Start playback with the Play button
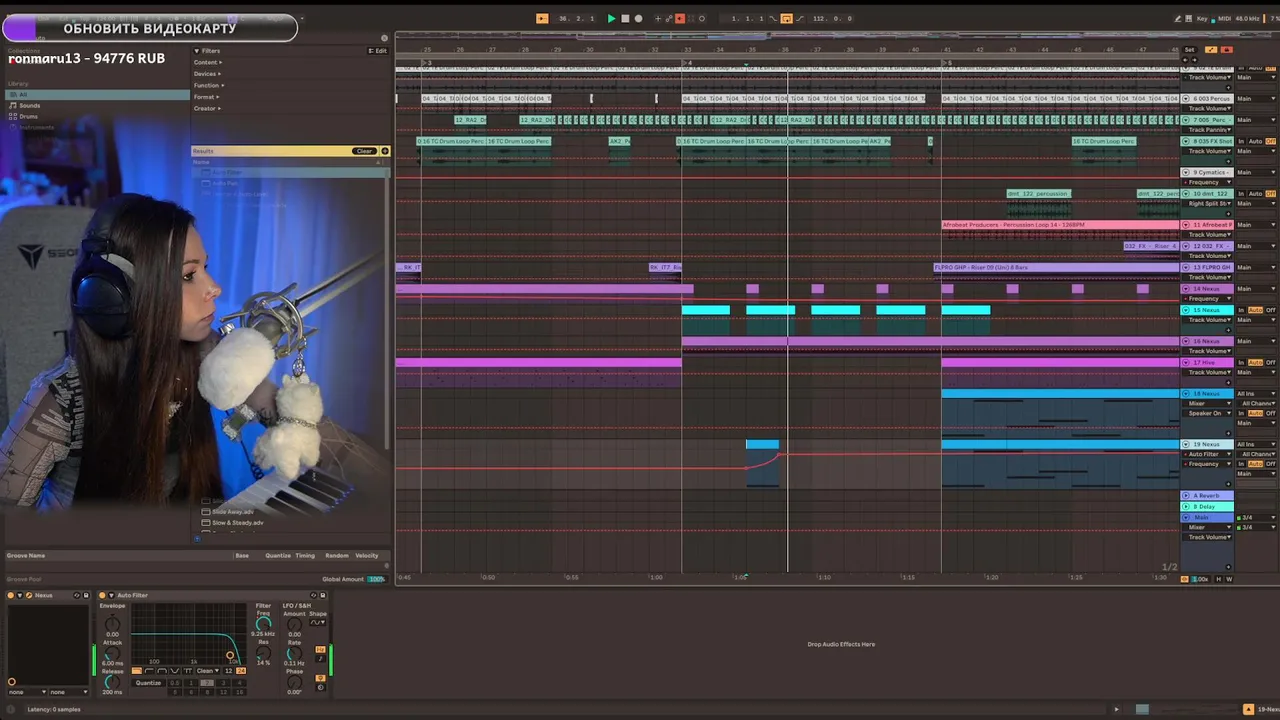 [612, 18]
